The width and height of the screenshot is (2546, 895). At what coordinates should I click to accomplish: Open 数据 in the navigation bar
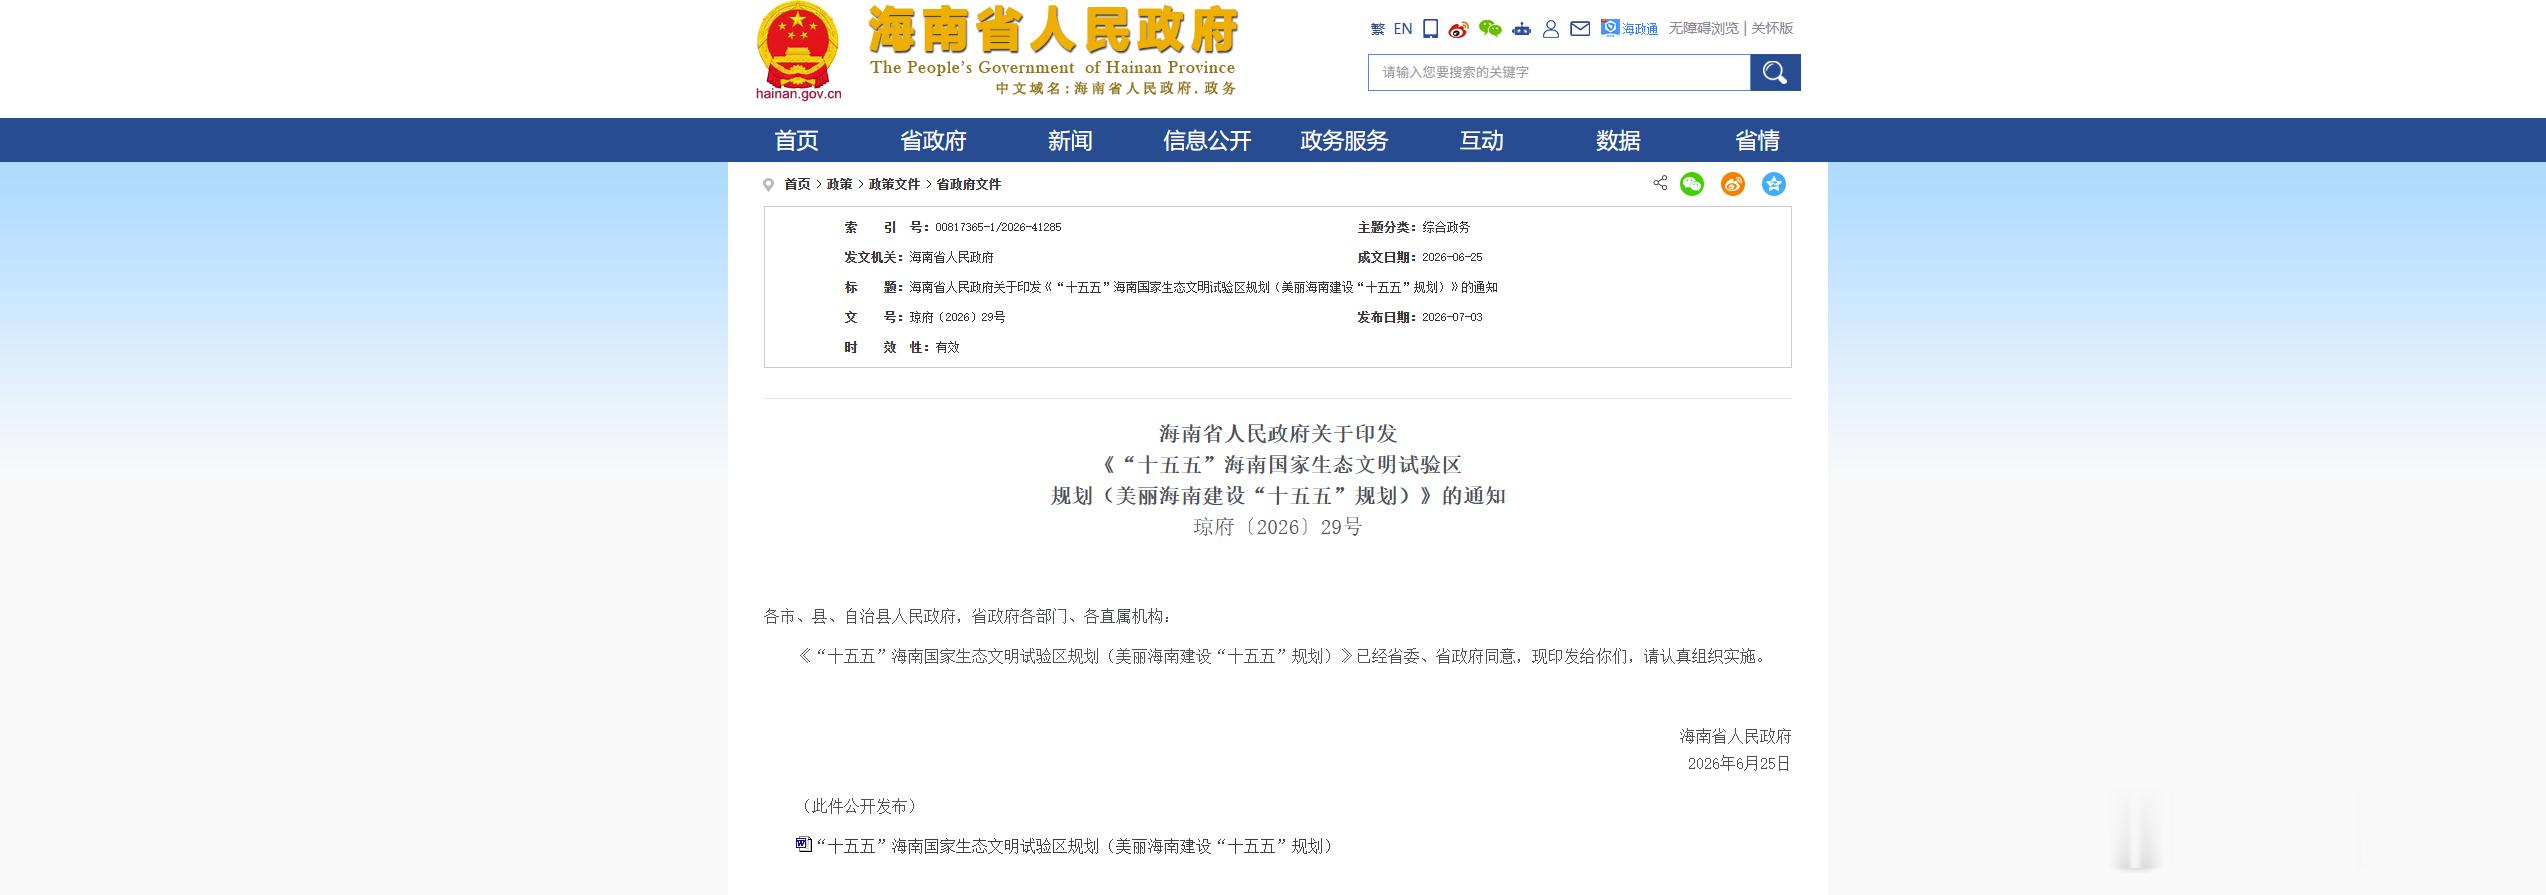click(x=1618, y=140)
